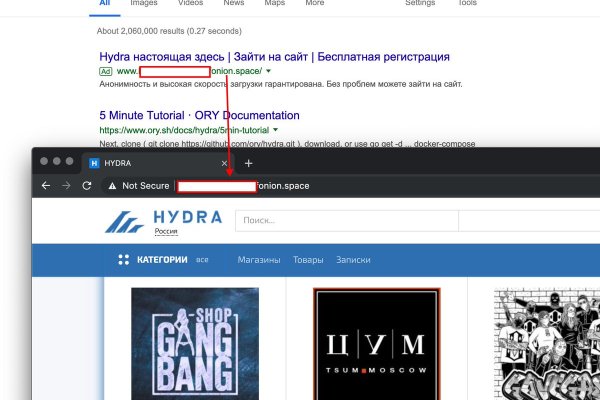Open the Hydra настоящая здесь ad link

pyautogui.click(x=274, y=57)
